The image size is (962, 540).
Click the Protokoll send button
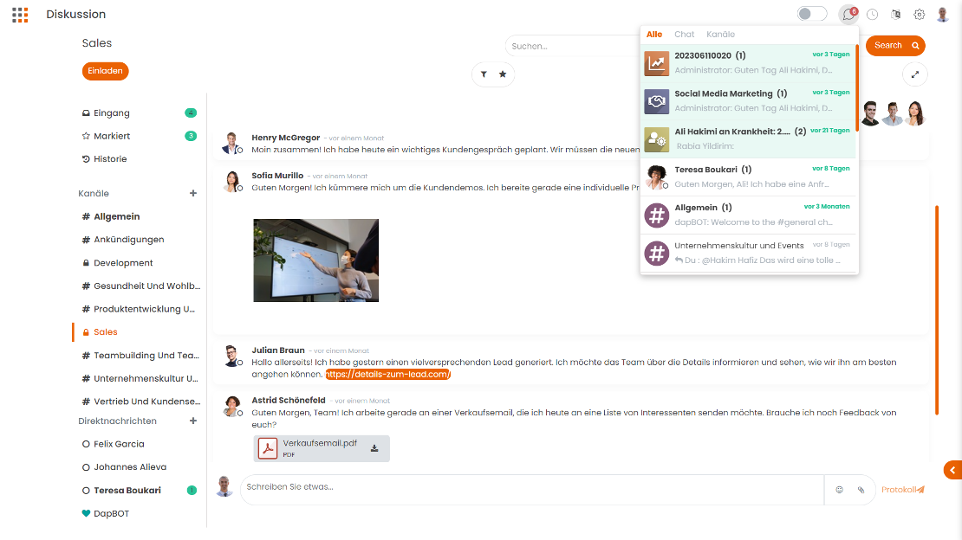click(902, 490)
